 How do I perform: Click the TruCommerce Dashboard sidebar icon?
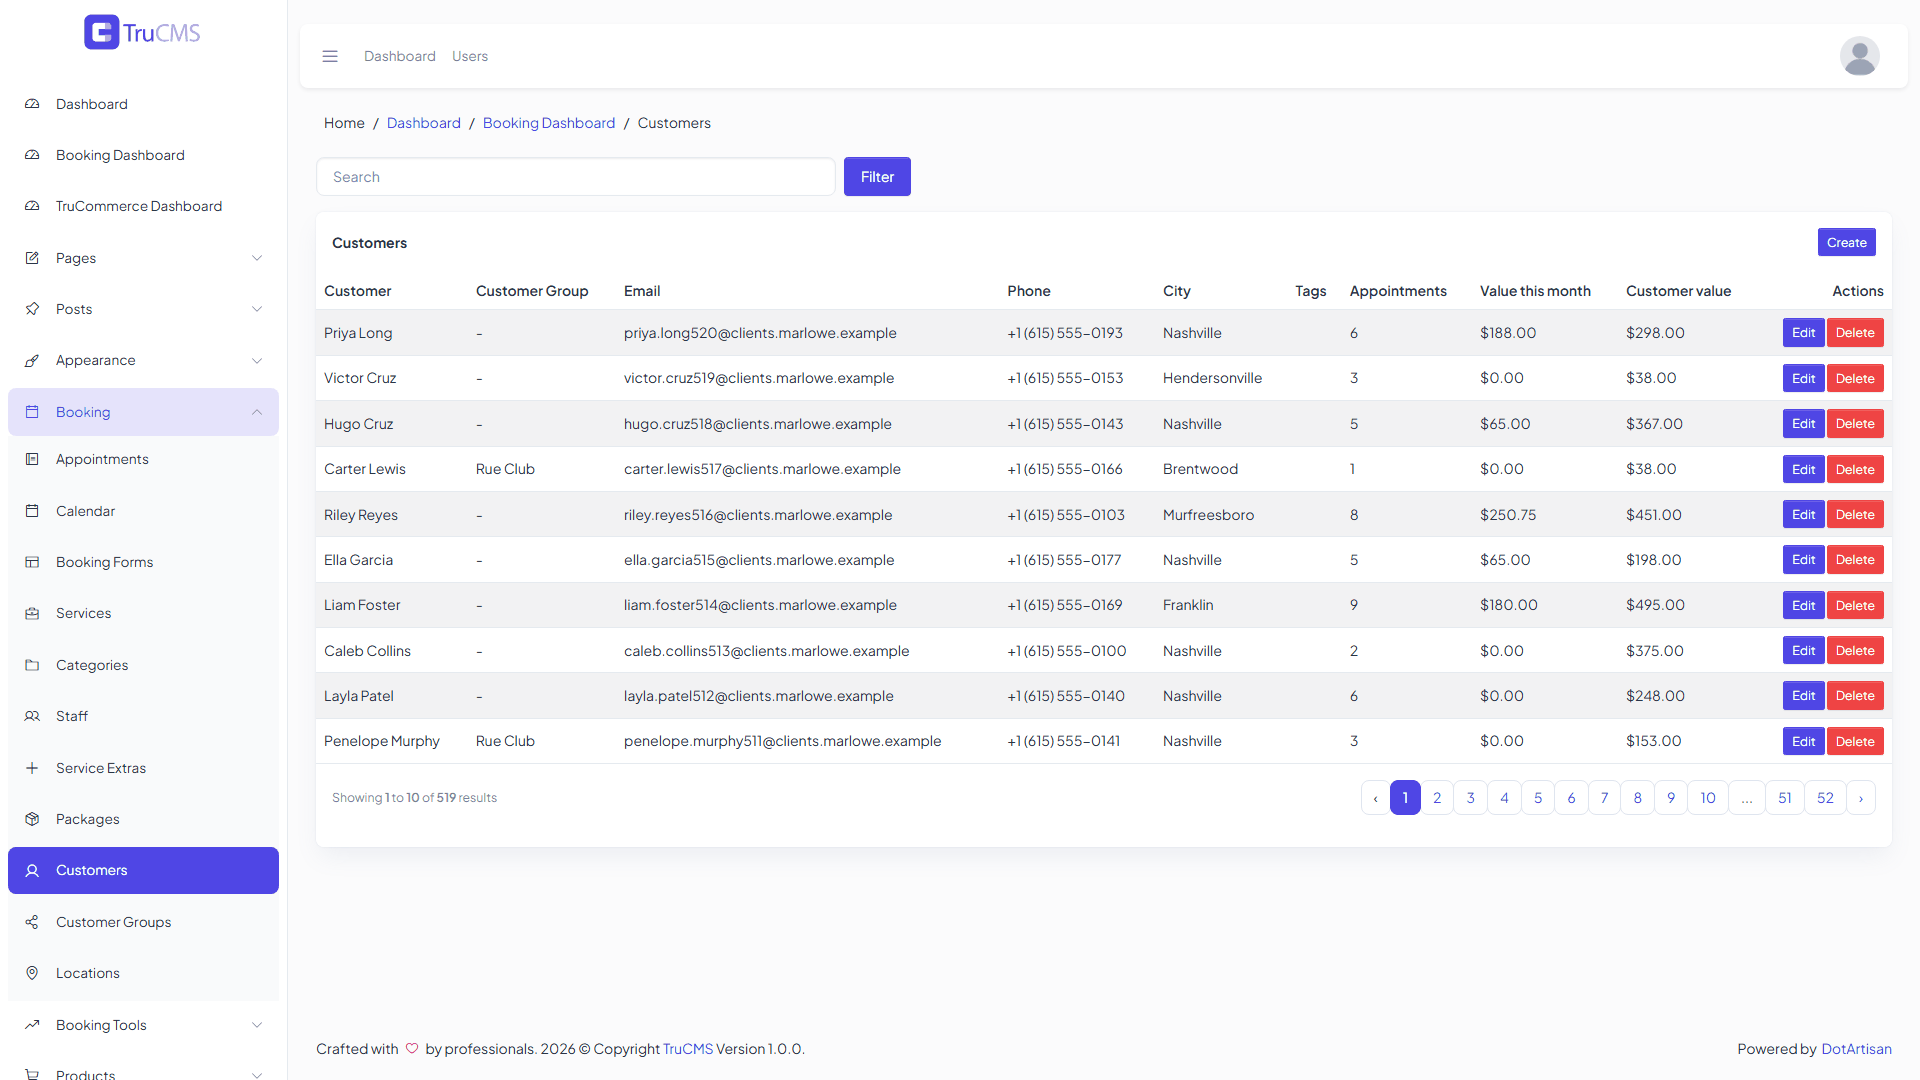coord(32,206)
